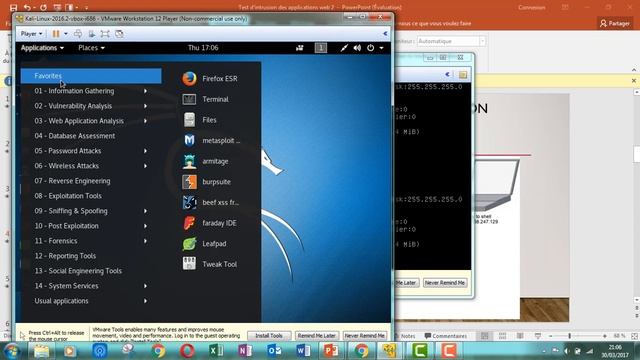Viewport: 640px width, 360px height.
Task: Open Word from the Windows taskbar
Action: coord(303,350)
